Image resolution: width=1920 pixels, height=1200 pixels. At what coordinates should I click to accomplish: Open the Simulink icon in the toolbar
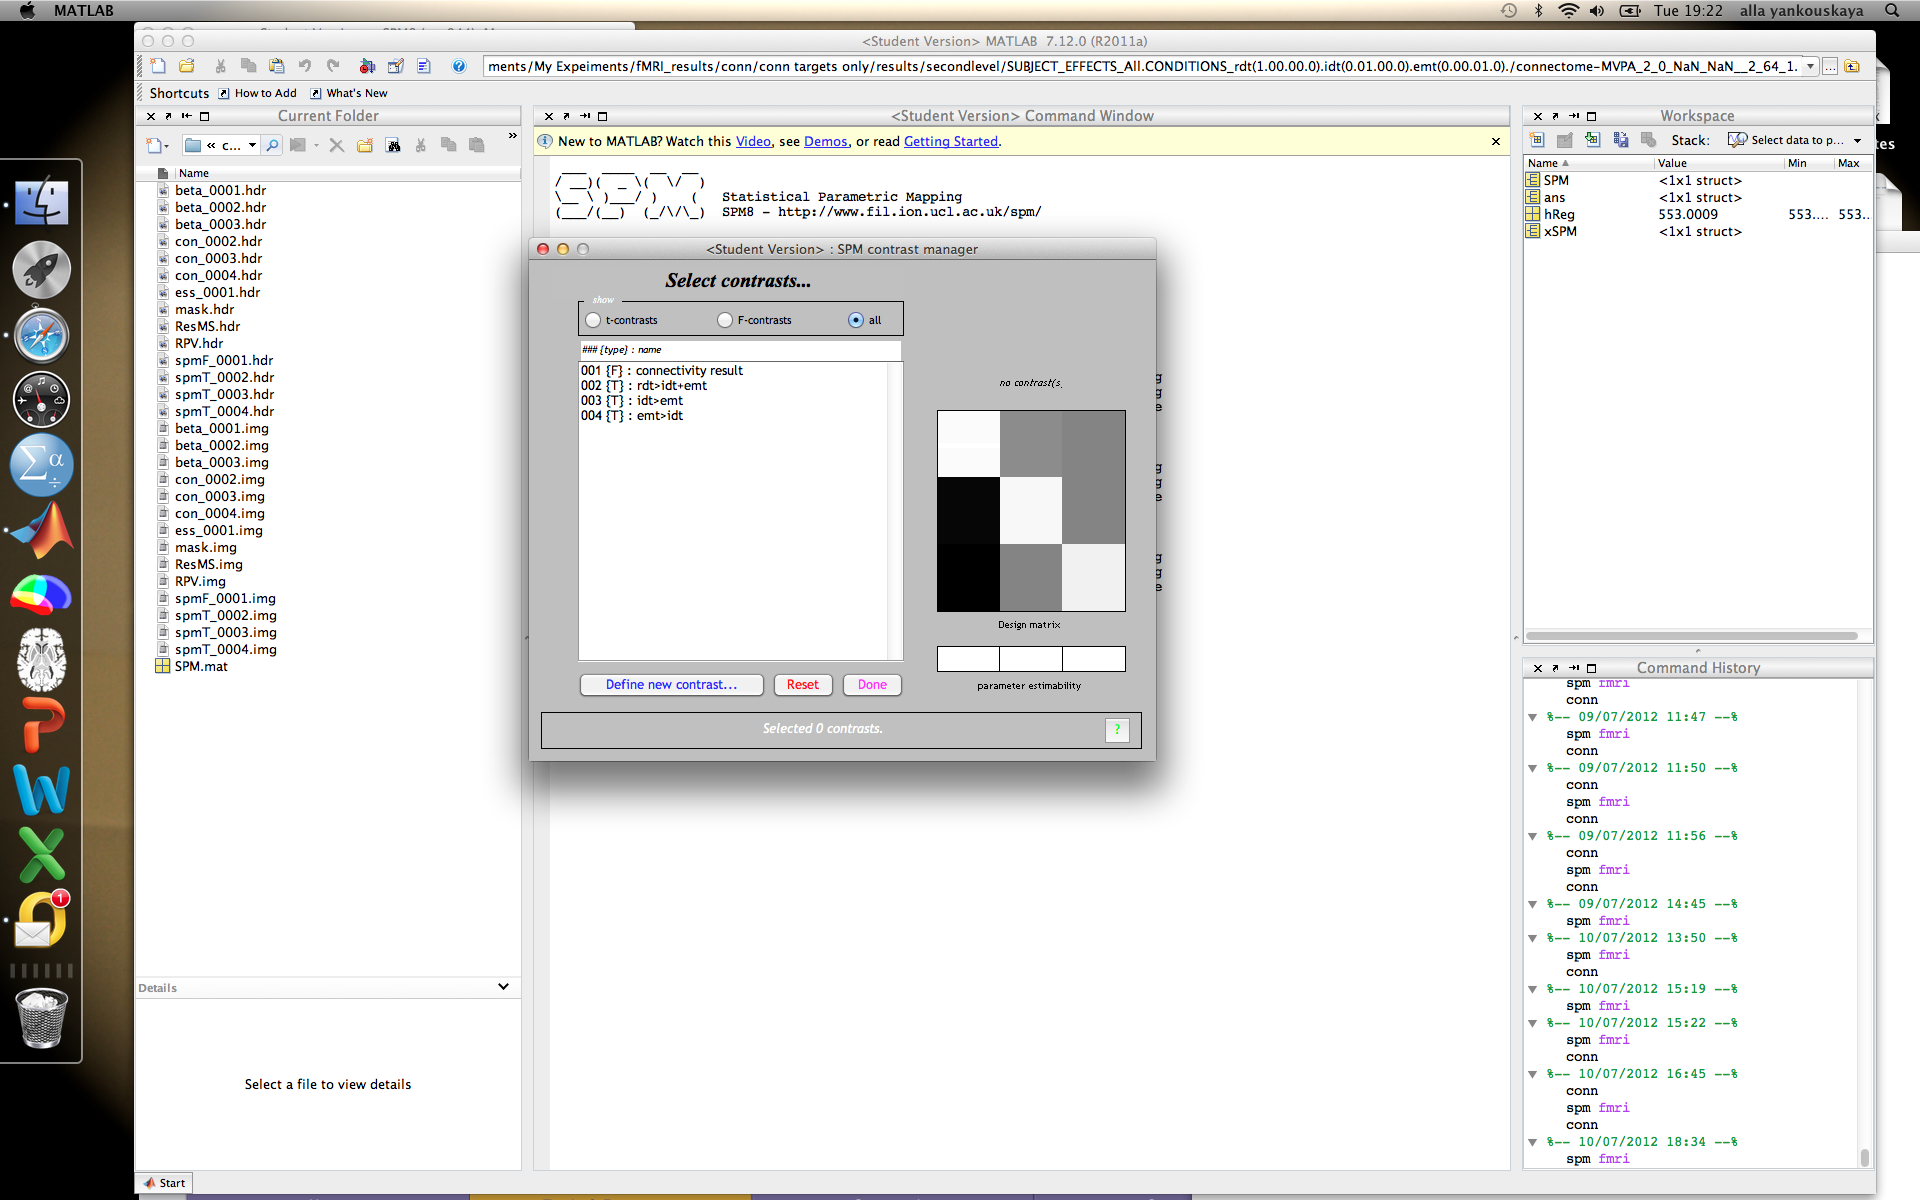[367, 66]
